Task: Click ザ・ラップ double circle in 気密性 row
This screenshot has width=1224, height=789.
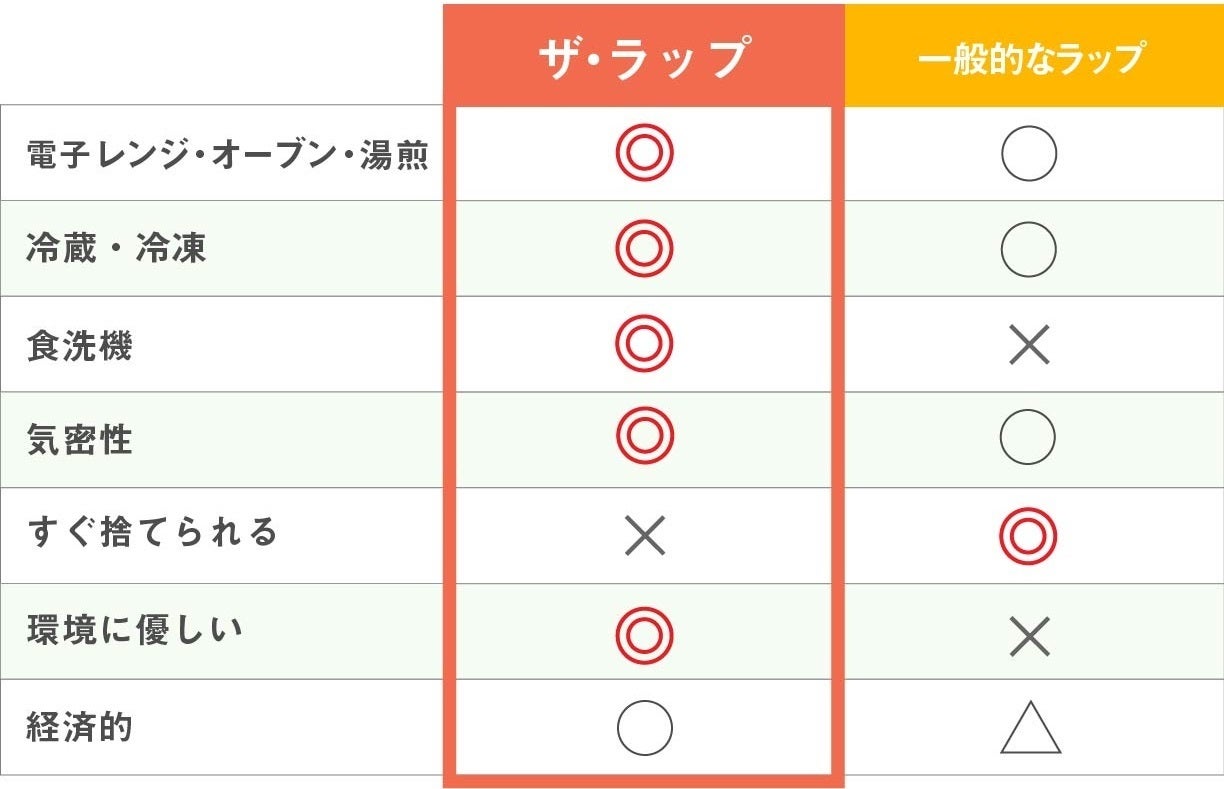Action: coord(644,437)
